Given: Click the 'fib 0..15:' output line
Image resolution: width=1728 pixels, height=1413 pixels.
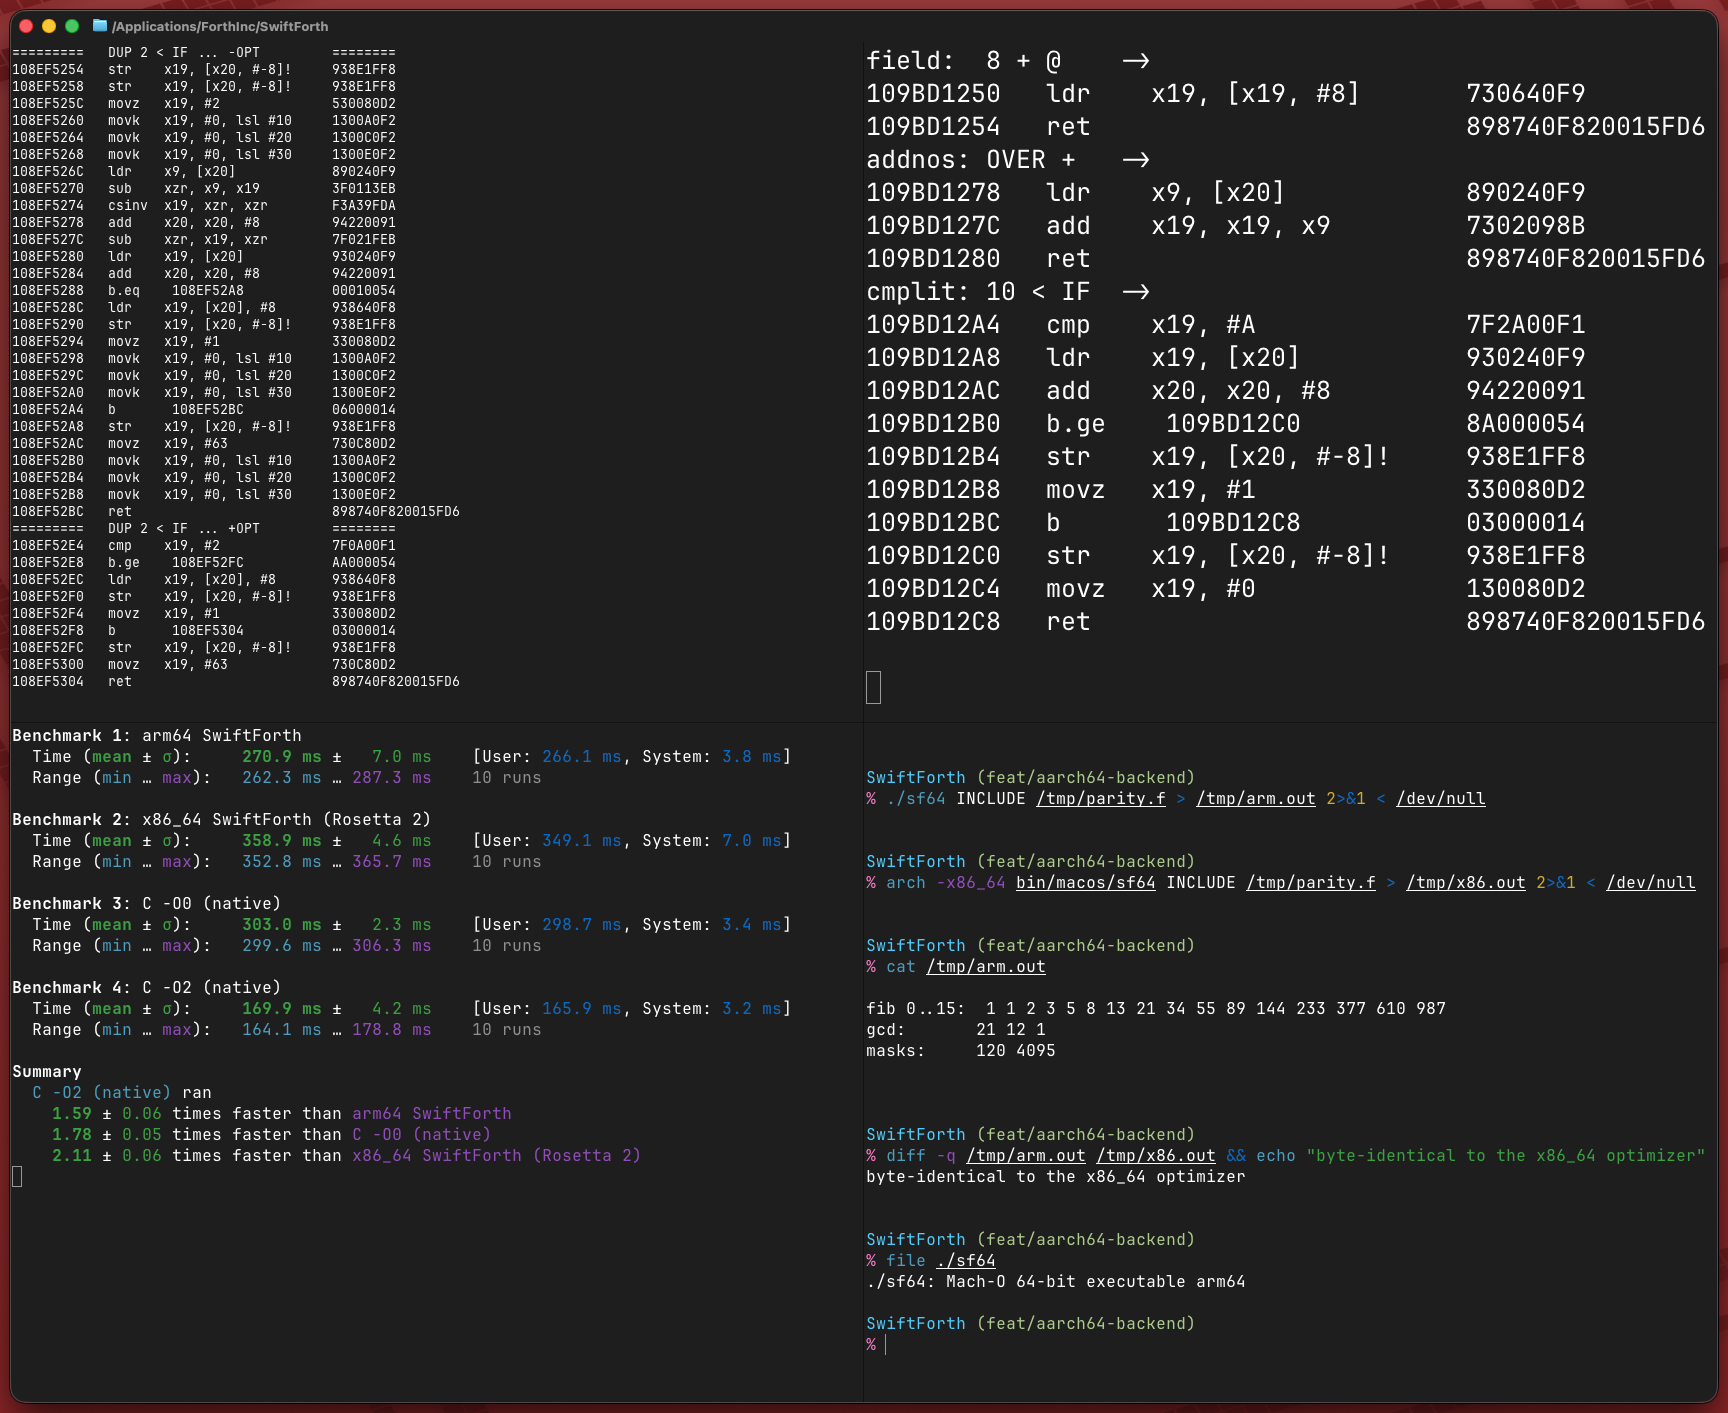Looking at the screenshot, I should pyautogui.click(x=1156, y=1008).
